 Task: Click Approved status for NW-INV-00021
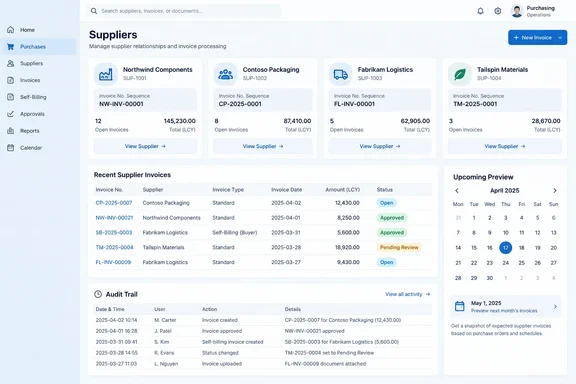pyautogui.click(x=392, y=218)
